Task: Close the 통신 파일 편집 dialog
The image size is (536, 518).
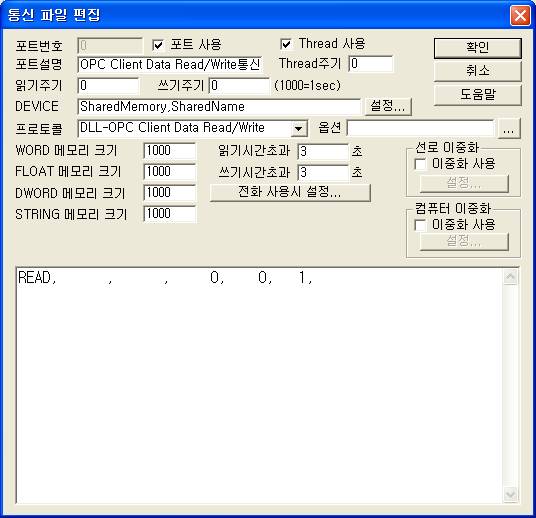Action: pos(520,15)
